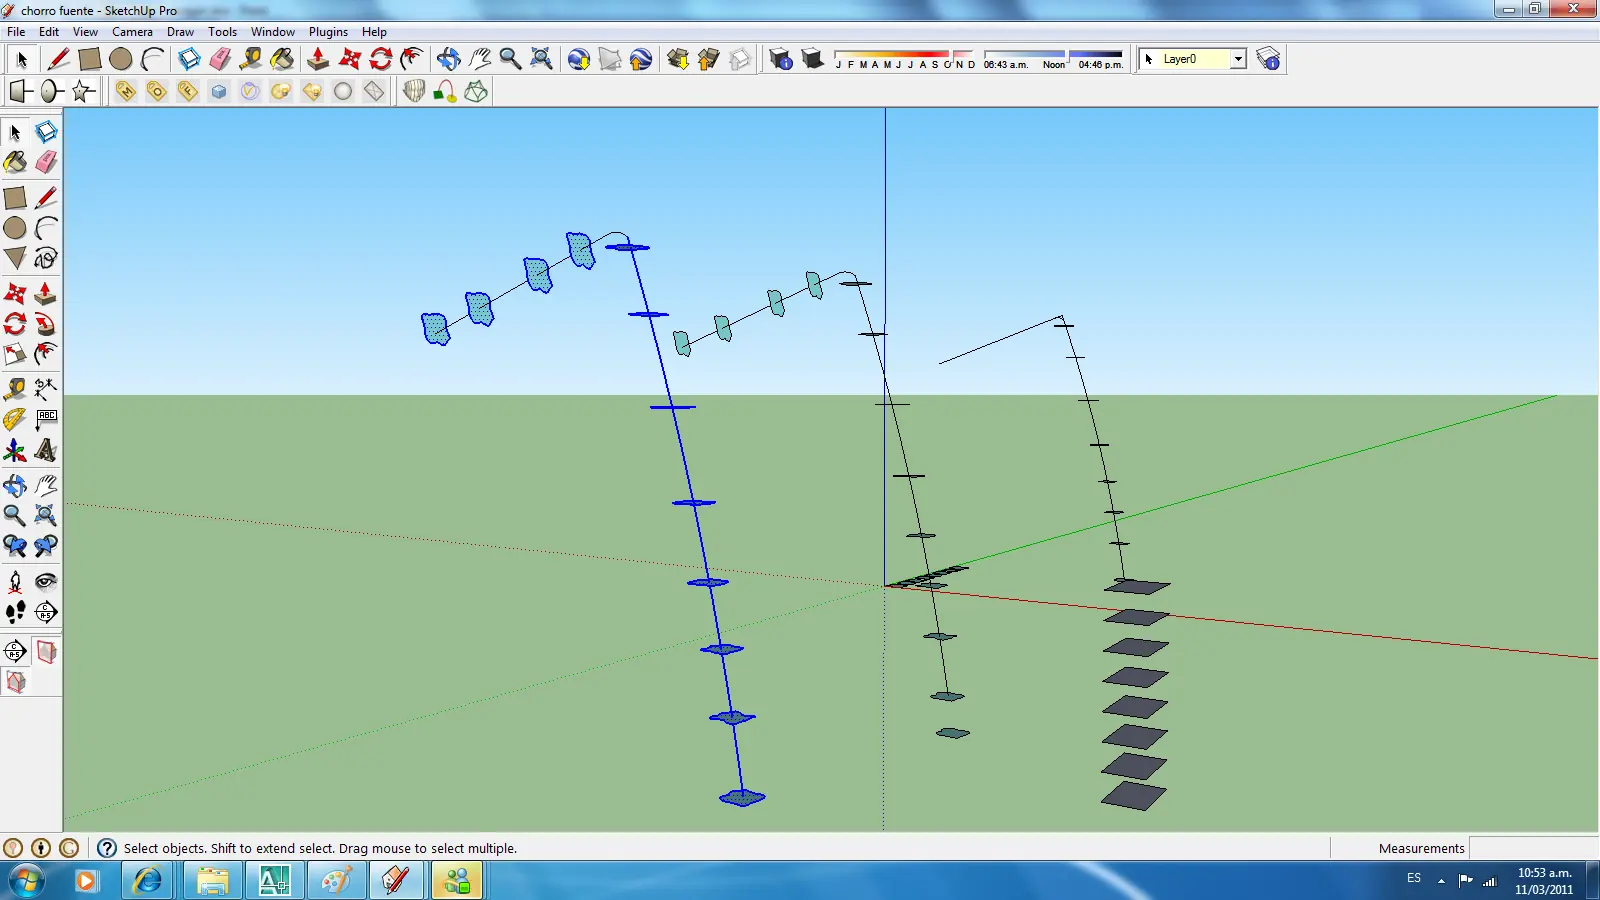Open the Window menu
The height and width of the screenshot is (900, 1600).
pyautogui.click(x=272, y=31)
